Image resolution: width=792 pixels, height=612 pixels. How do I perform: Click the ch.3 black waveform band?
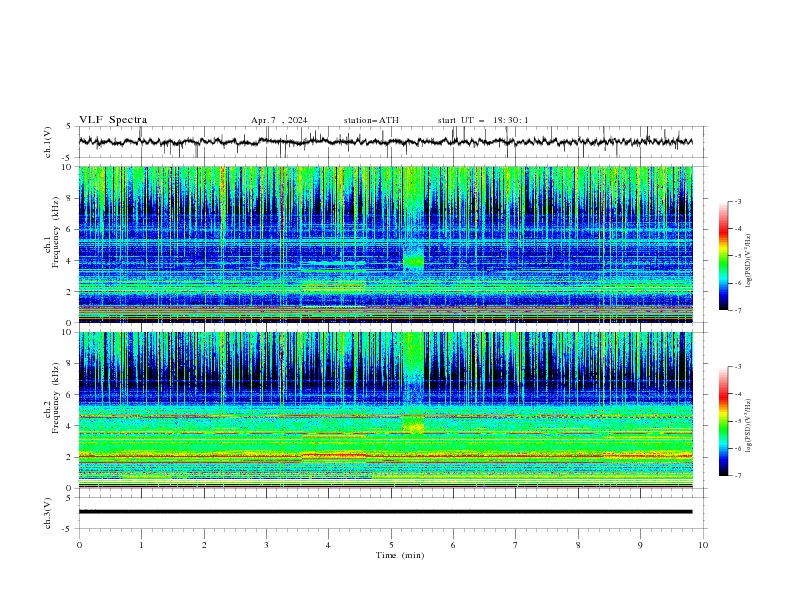385,512
